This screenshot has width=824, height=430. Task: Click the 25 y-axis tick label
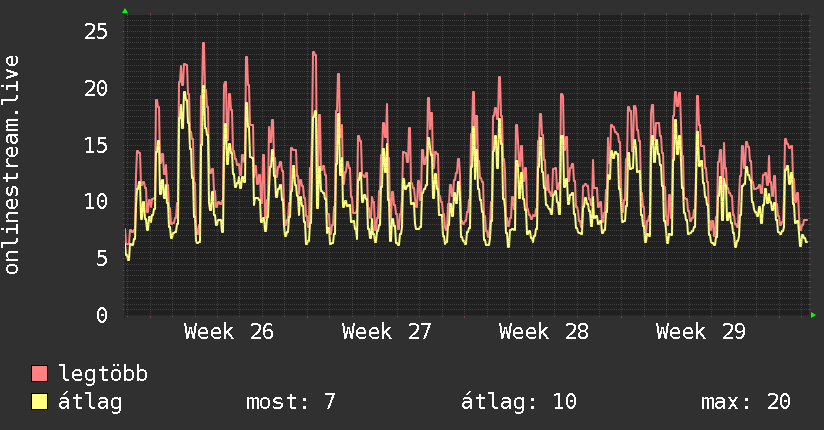coord(96,32)
